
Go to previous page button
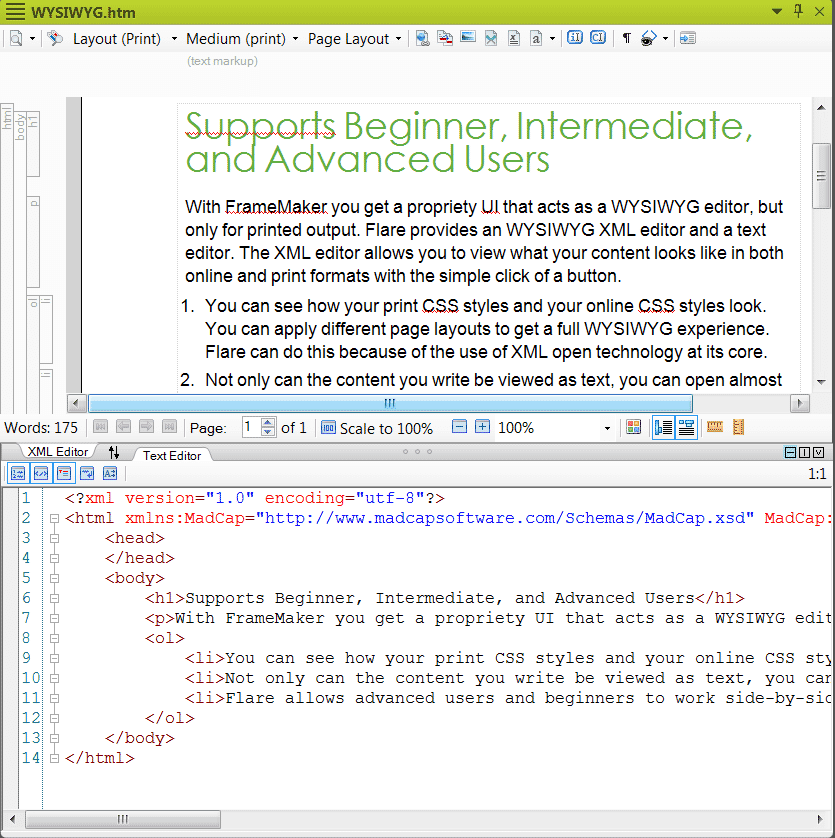[123, 426]
